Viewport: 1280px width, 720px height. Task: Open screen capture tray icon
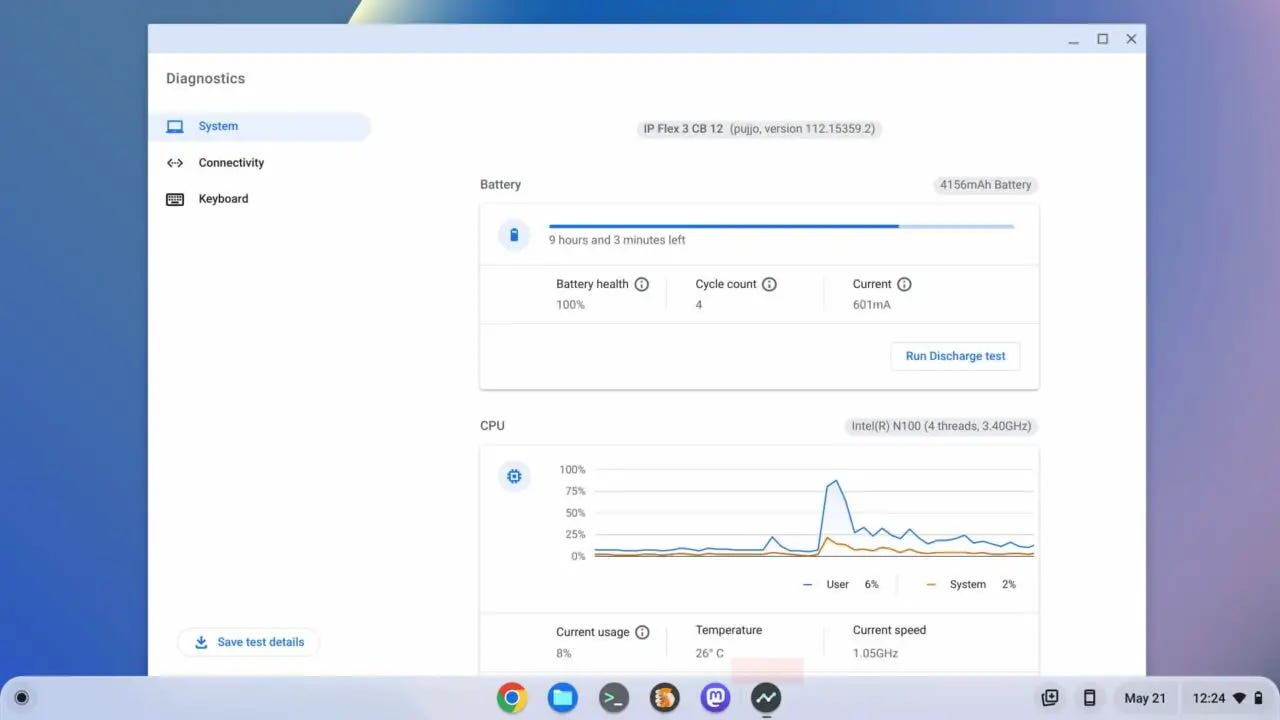pyautogui.click(x=1050, y=698)
